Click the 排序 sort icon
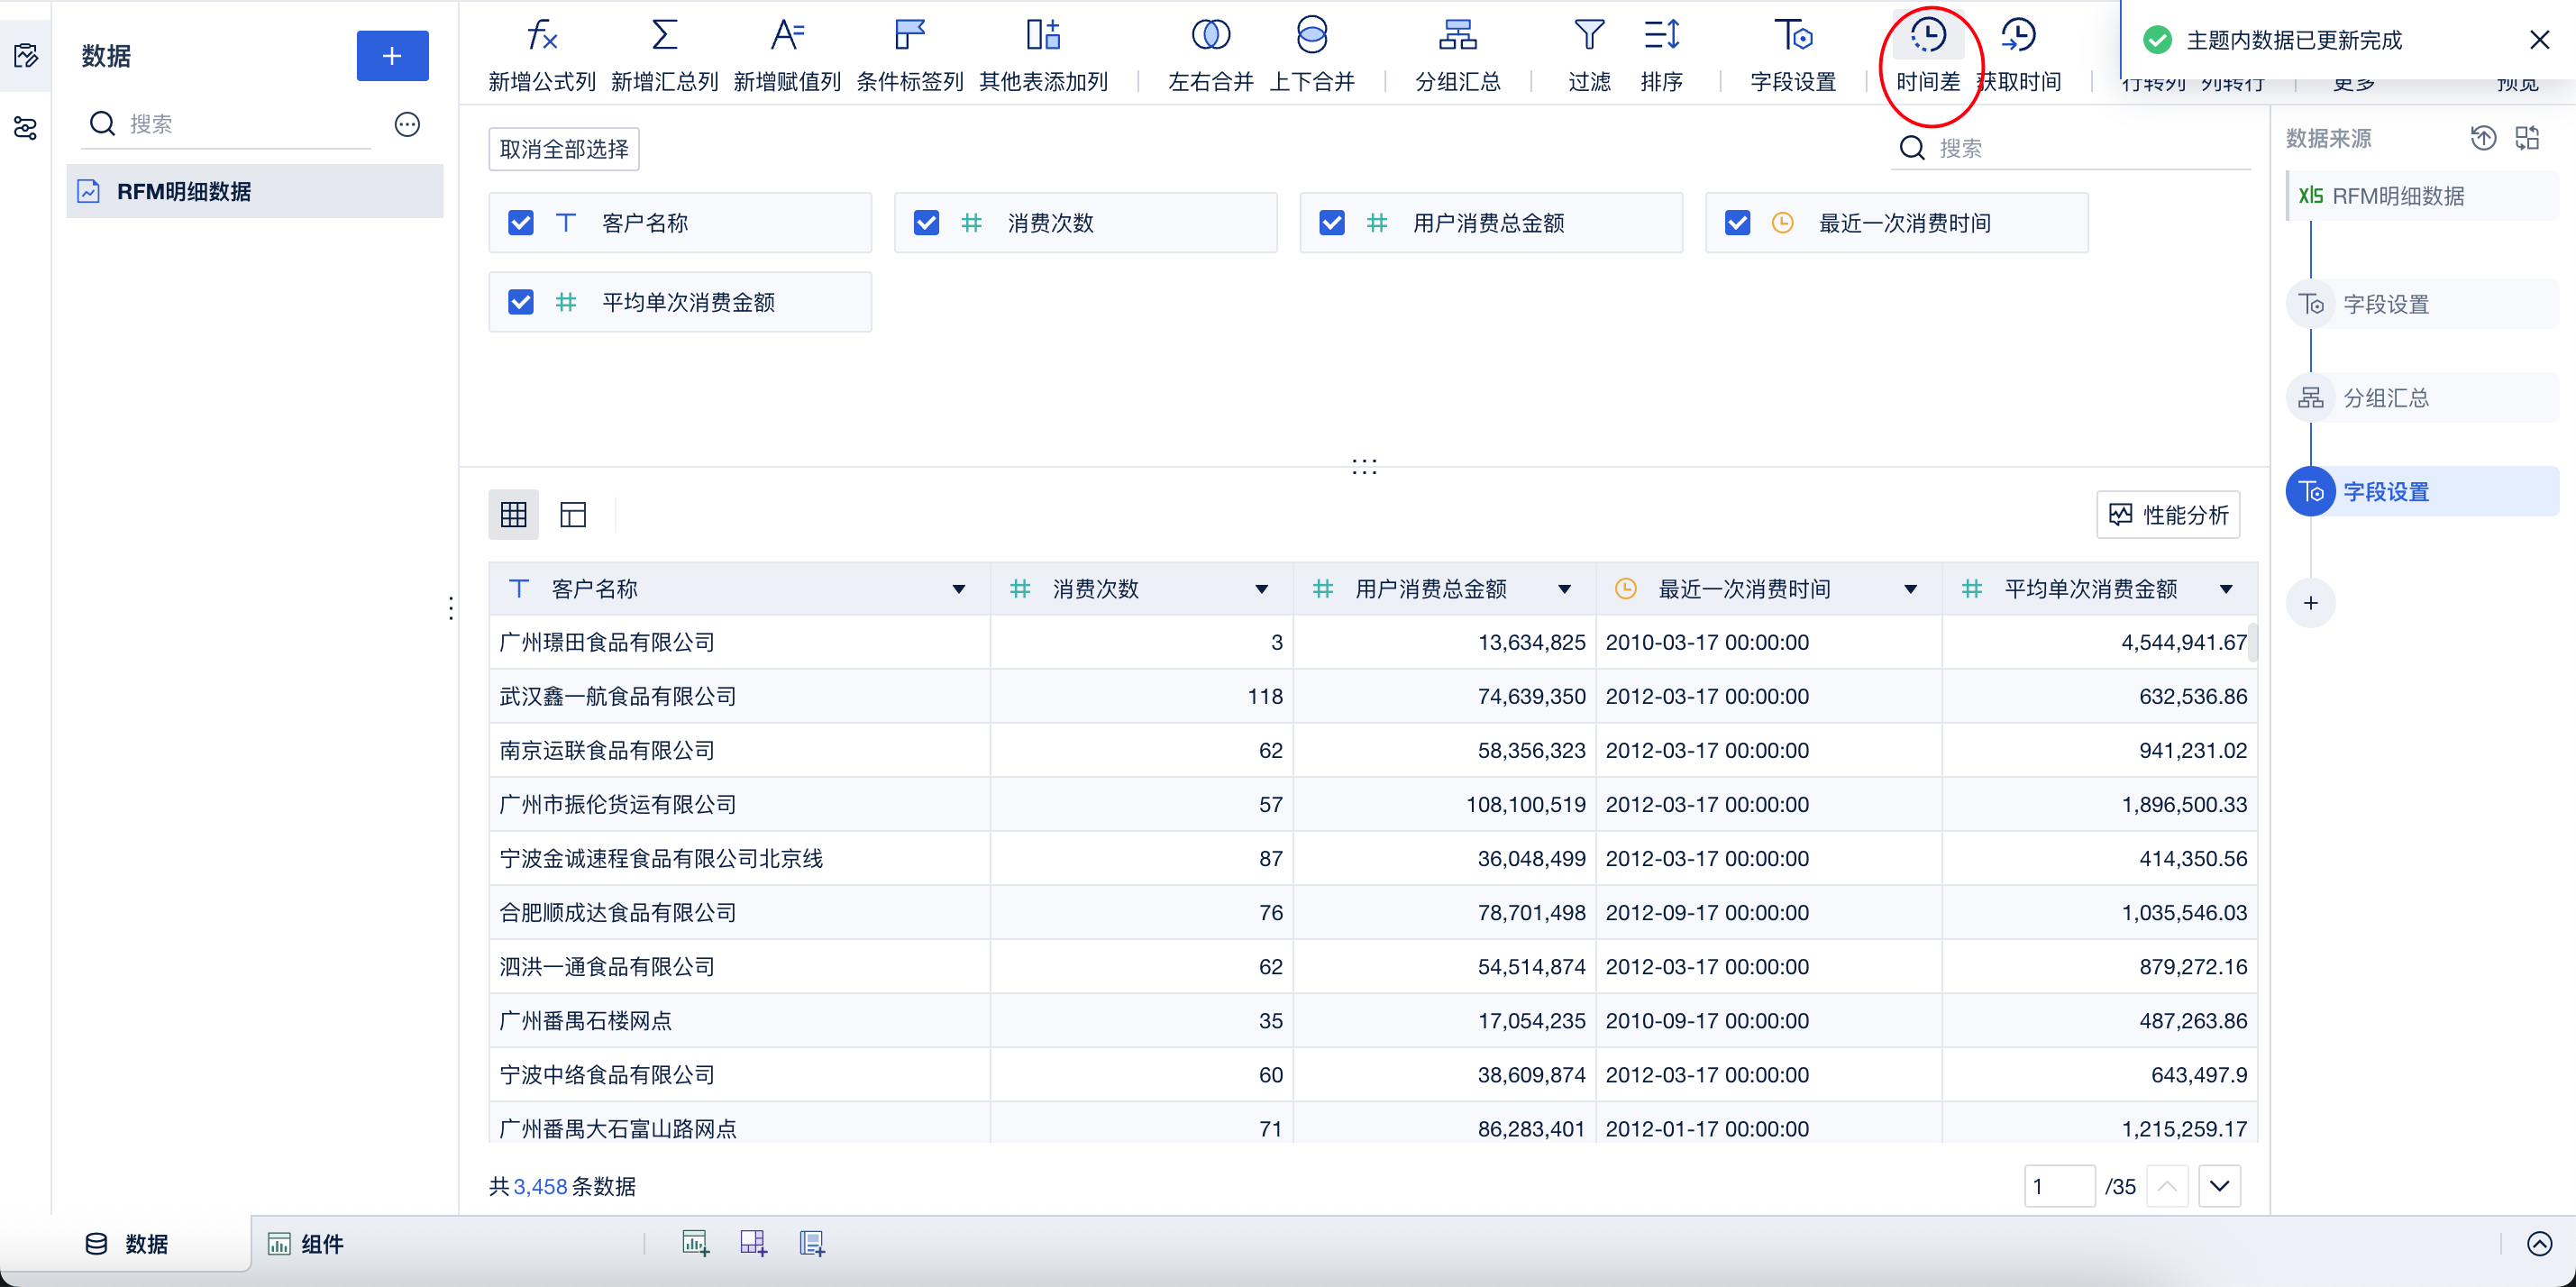Viewport: 2576px width, 1287px height. pyautogui.click(x=1661, y=36)
